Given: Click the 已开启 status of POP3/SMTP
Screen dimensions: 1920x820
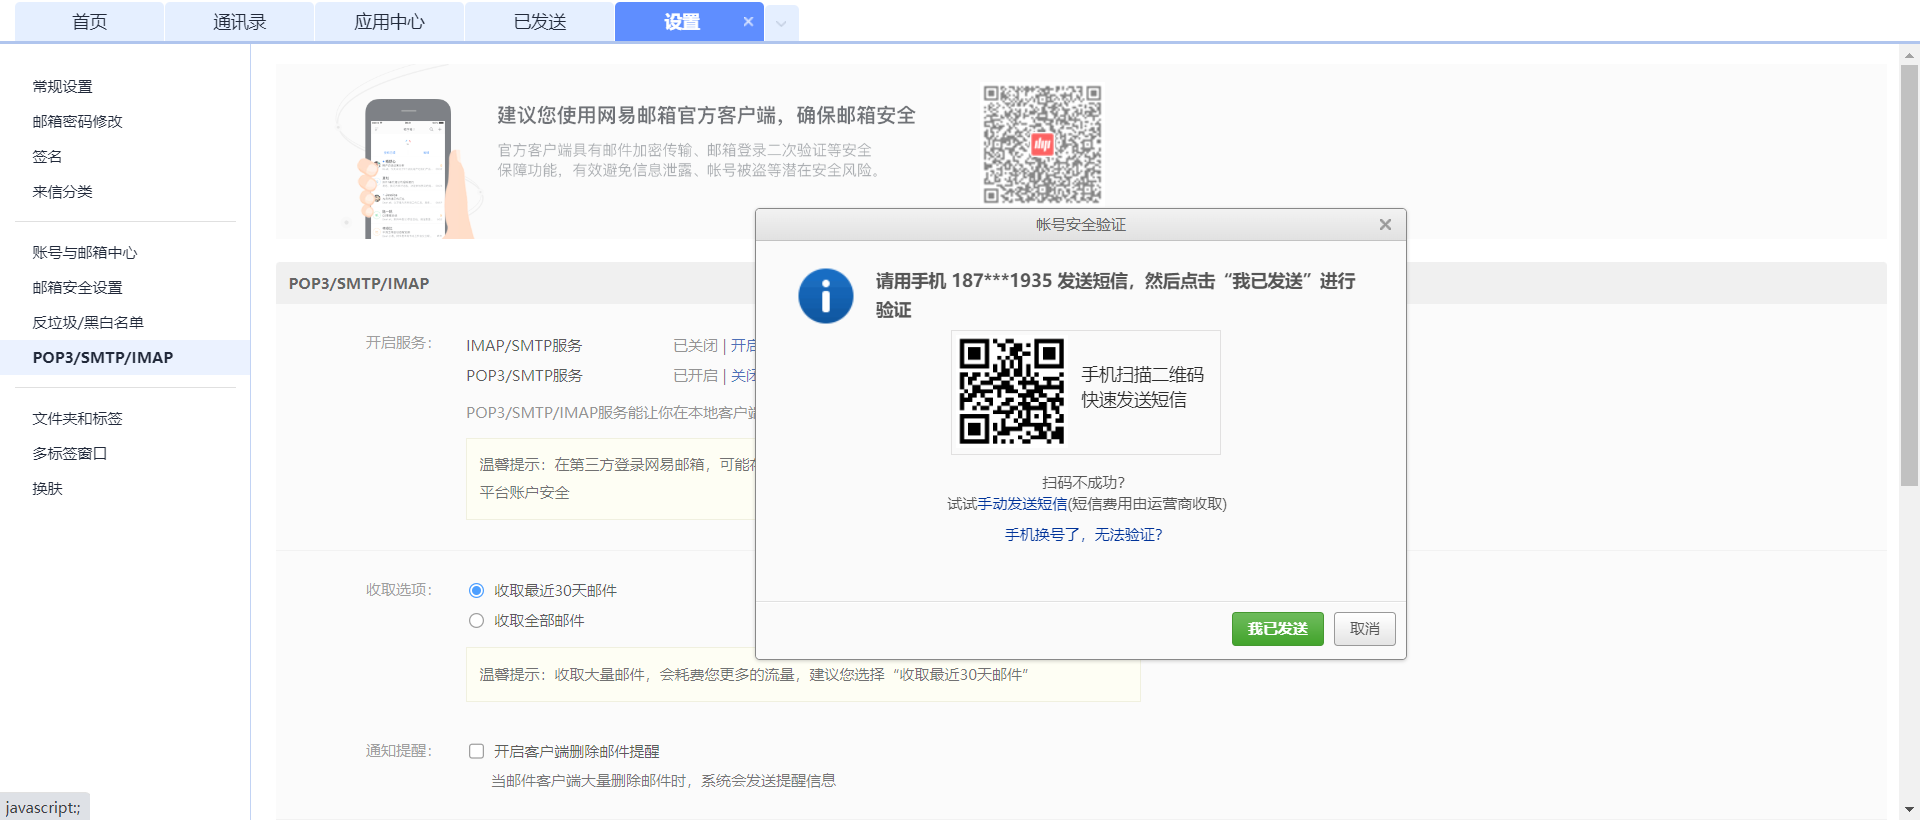Looking at the screenshot, I should click(695, 375).
